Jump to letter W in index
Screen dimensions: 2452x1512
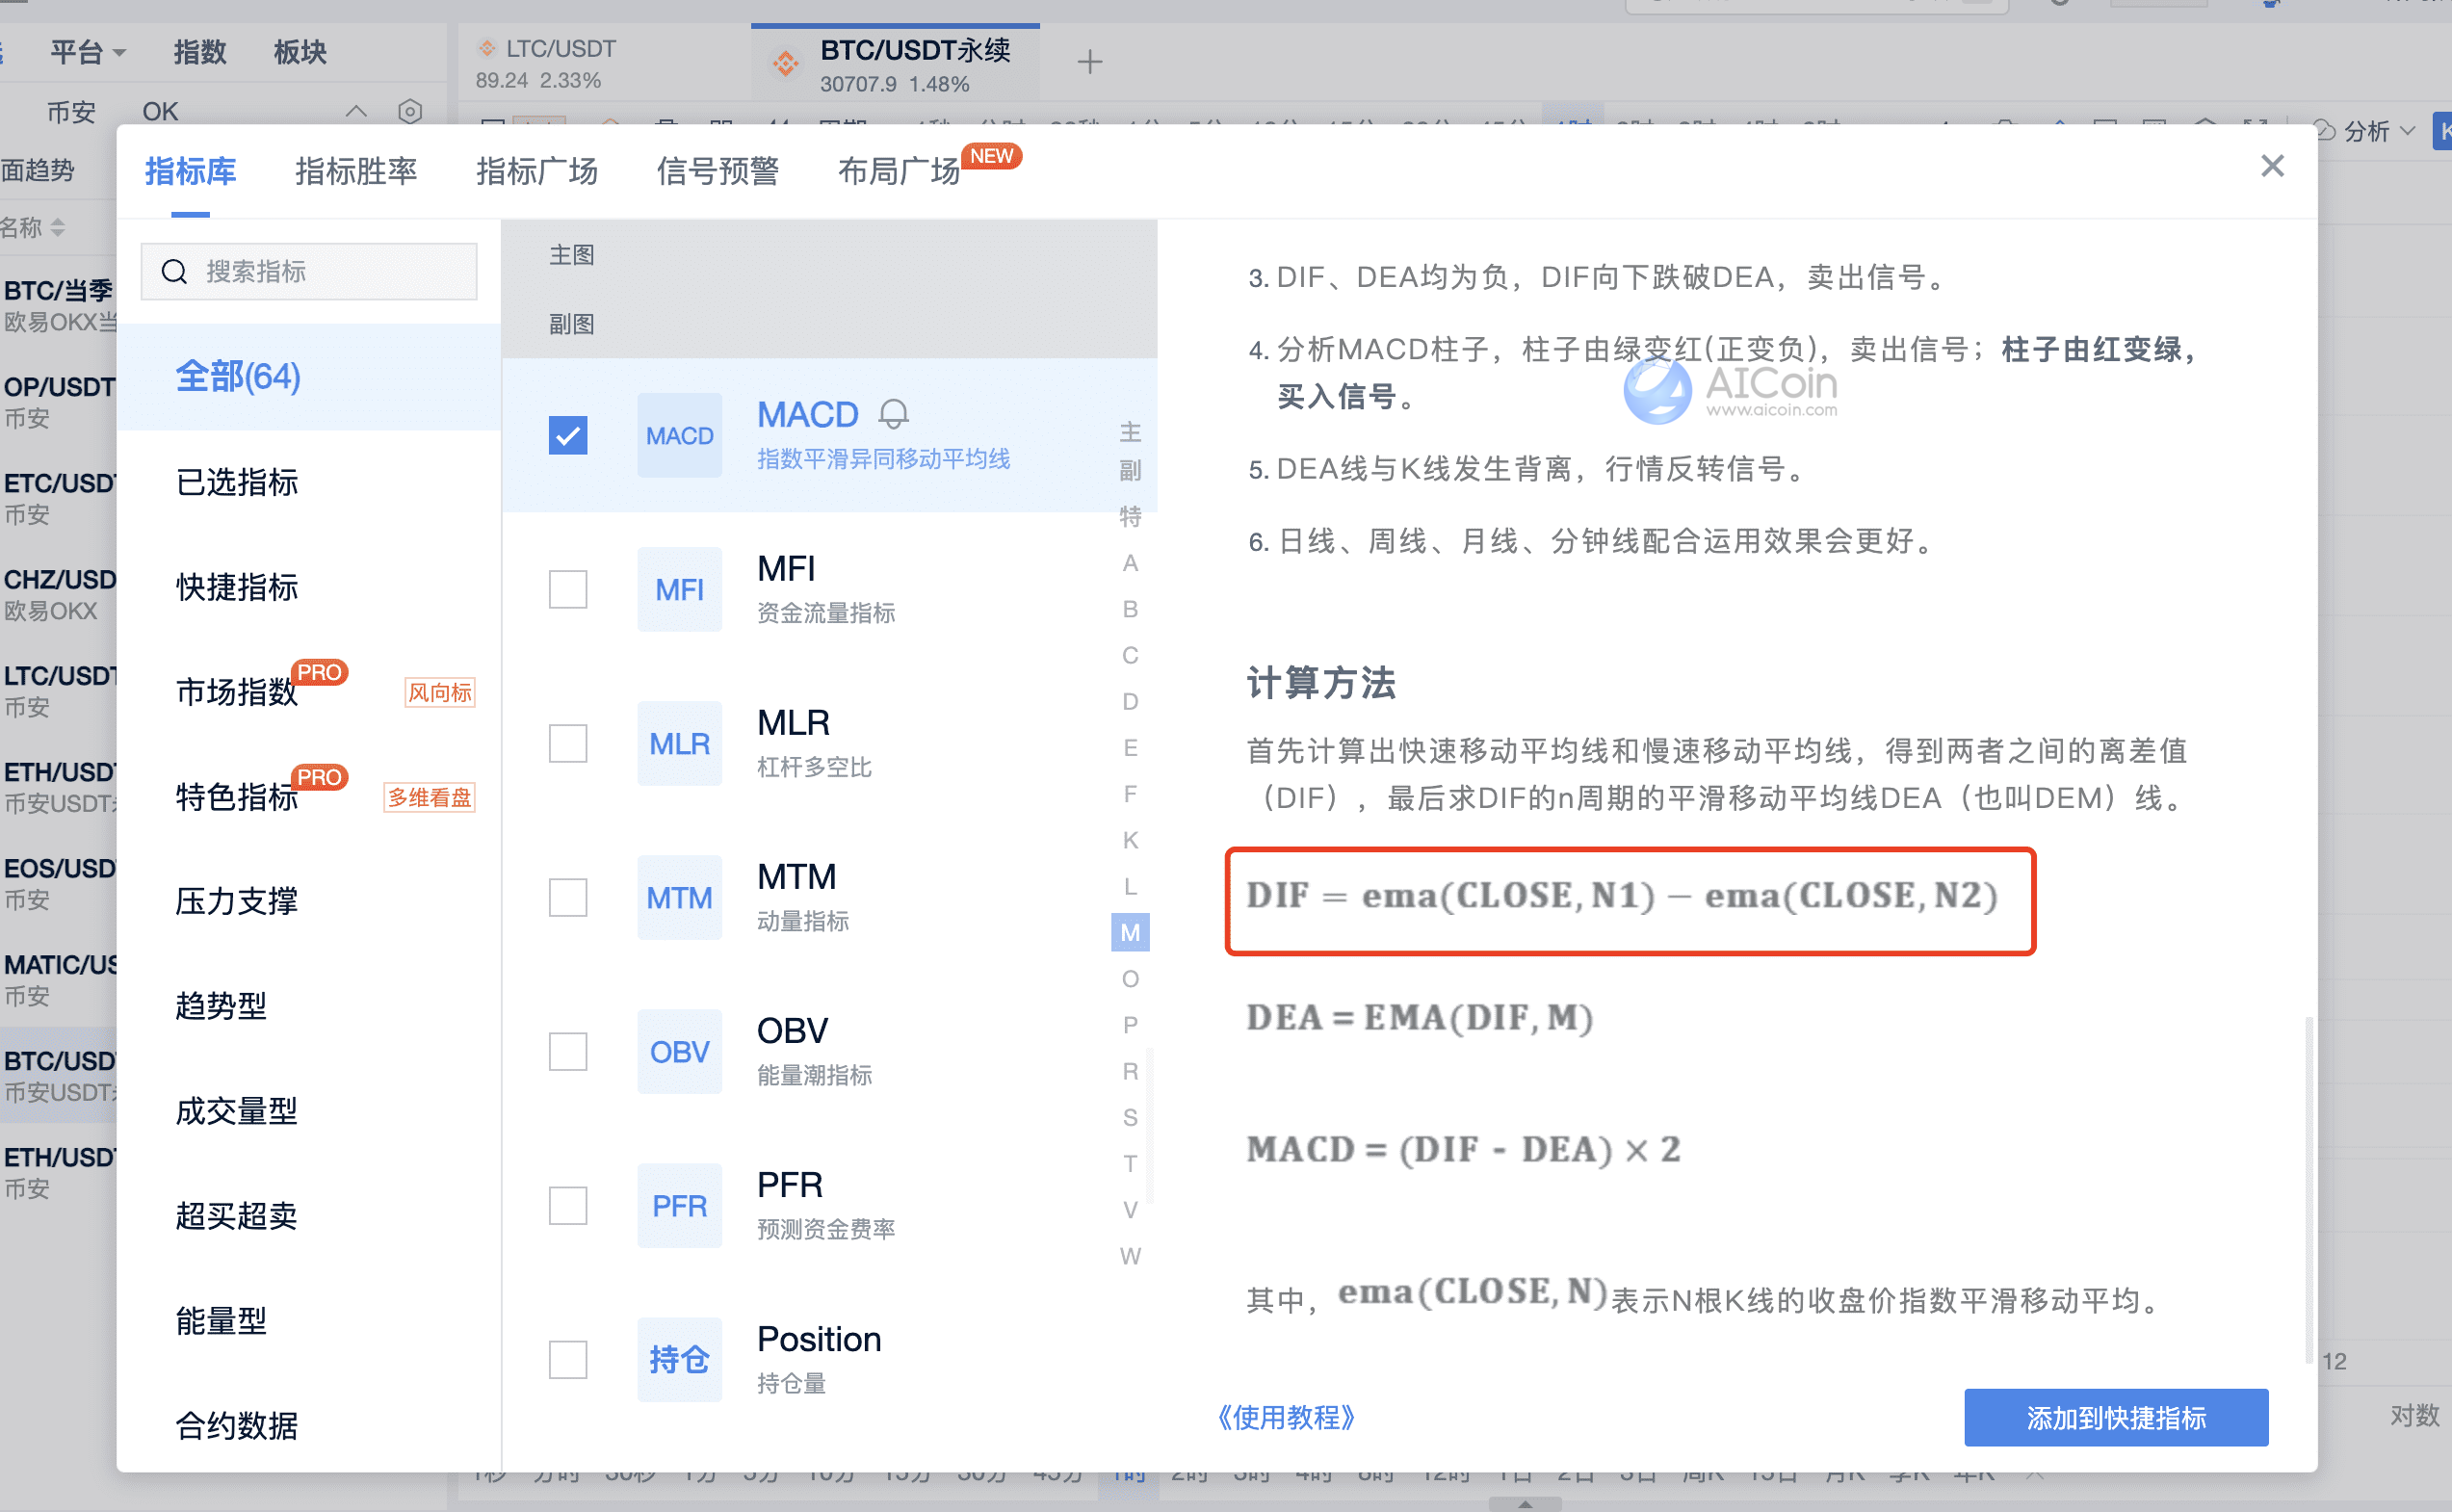click(x=1130, y=1256)
